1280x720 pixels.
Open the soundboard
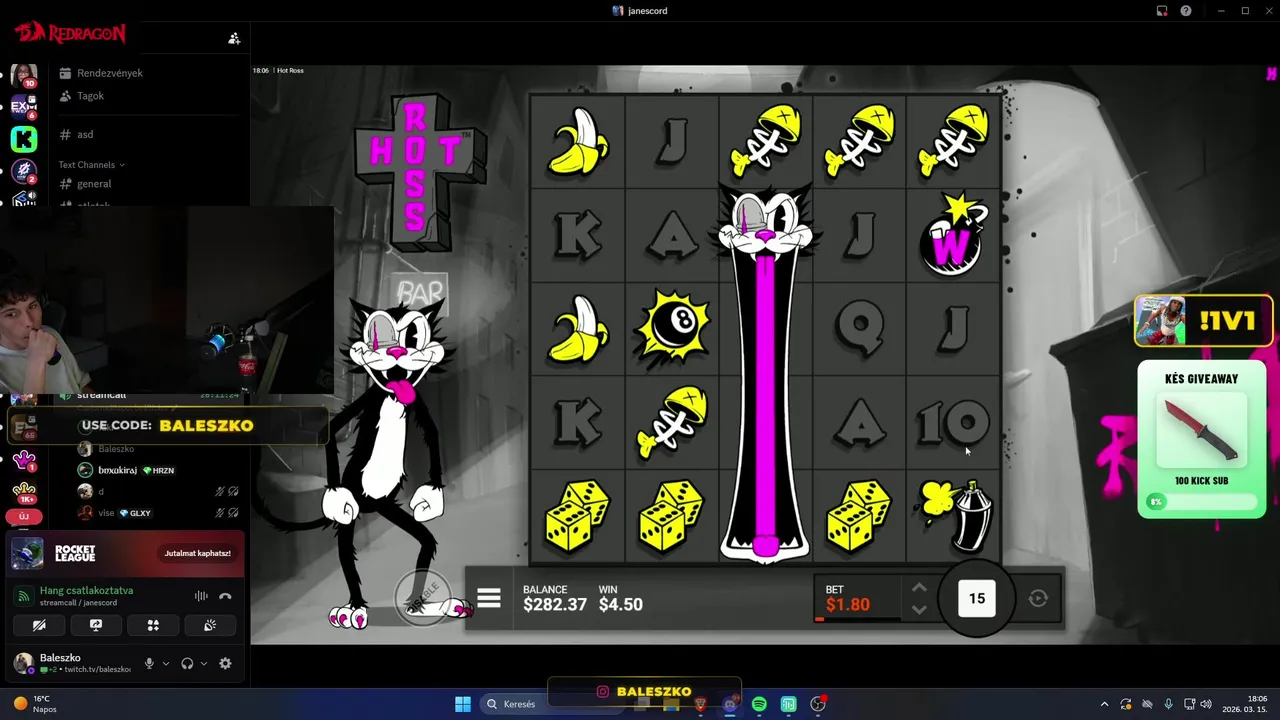pyautogui.click(x=210, y=625)
